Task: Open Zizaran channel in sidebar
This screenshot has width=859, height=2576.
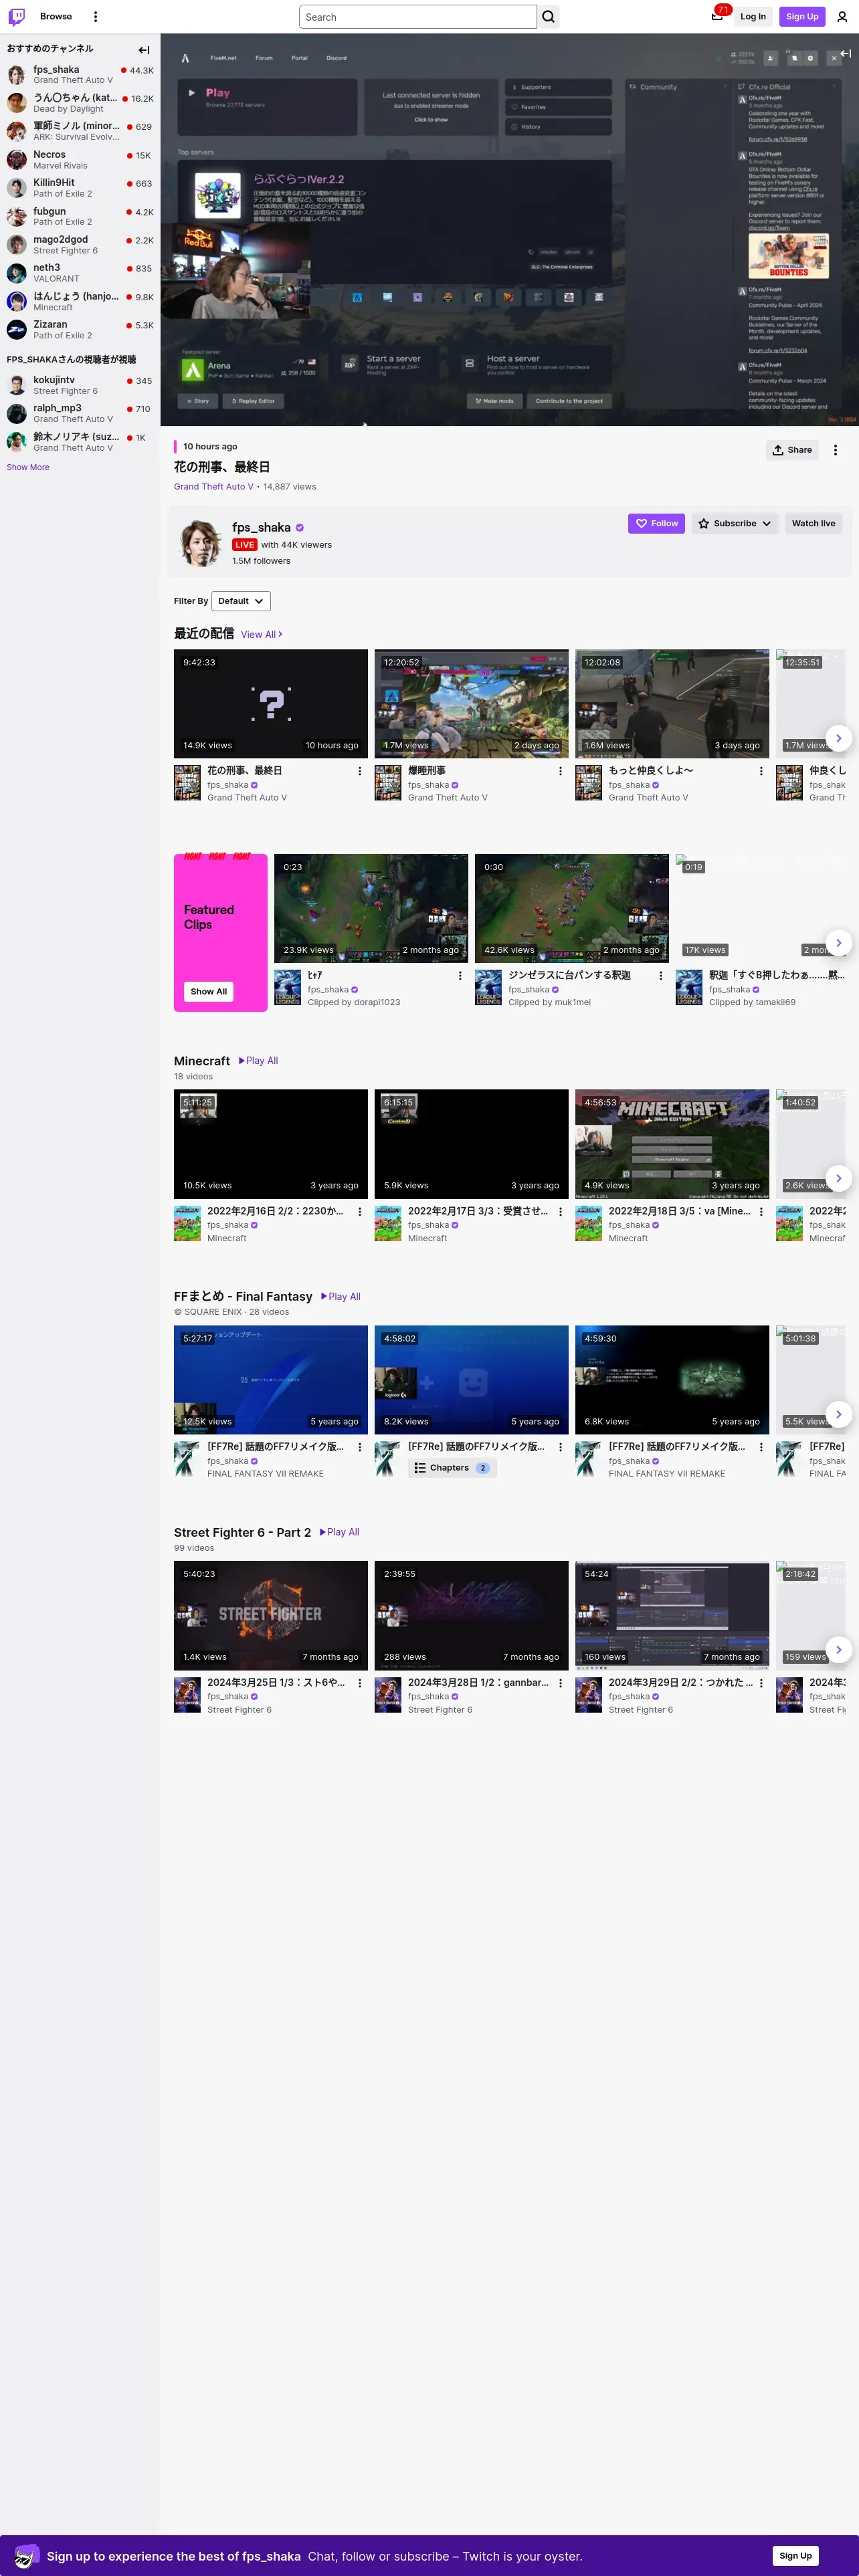Action: (80, 329)
